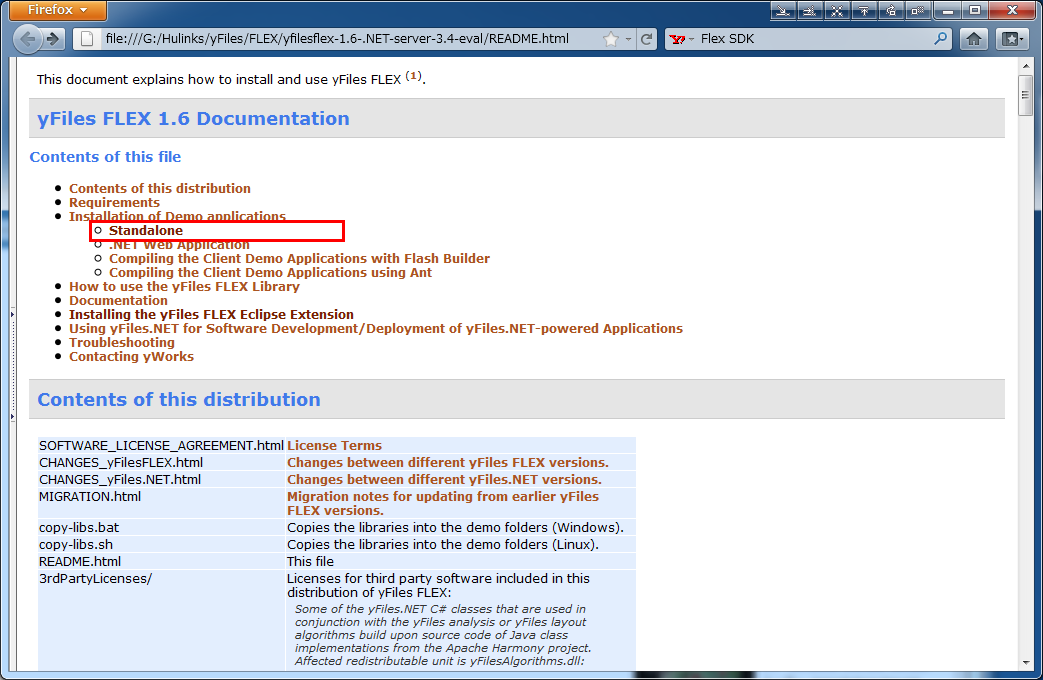Open the Using yFiles.NET for Software Development link
The height and width of the screenshot is (680, 1043).
tap(376, 328)
